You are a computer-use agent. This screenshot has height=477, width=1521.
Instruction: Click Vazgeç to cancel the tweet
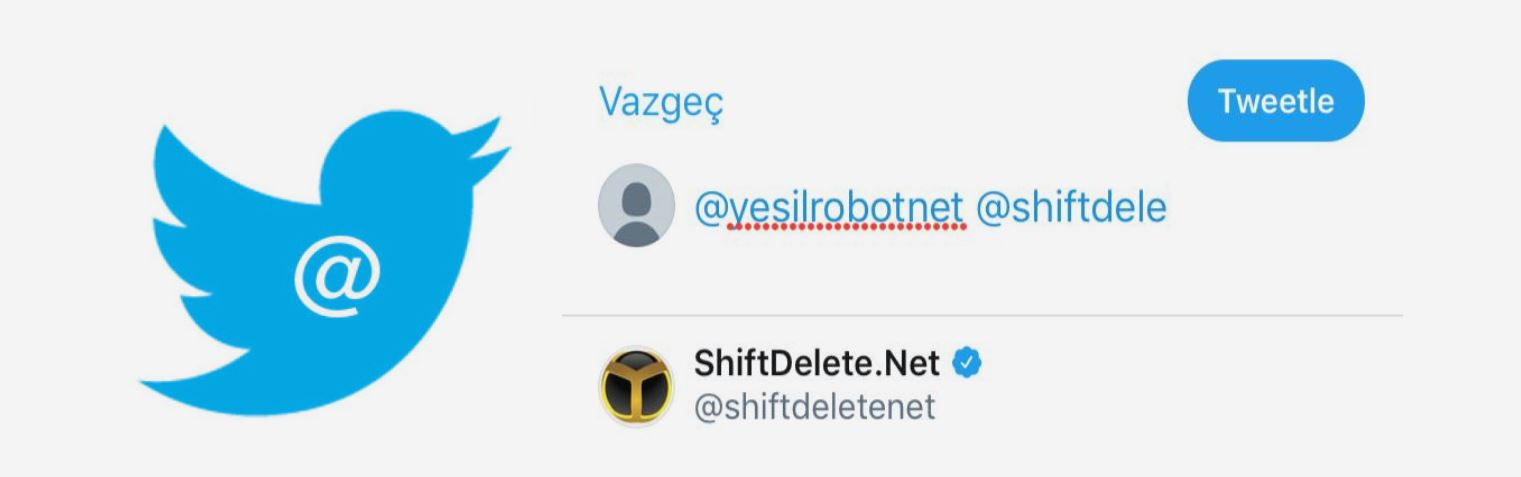(x=660, y=103)
